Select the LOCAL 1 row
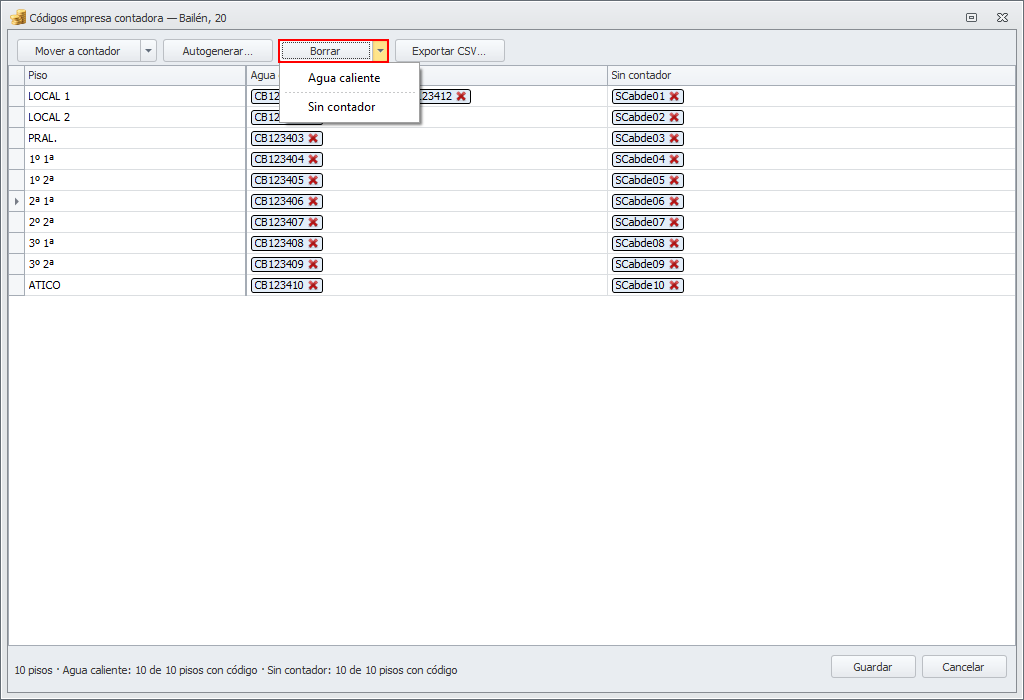Screen dimensions: 1024x700 (512, 97)
